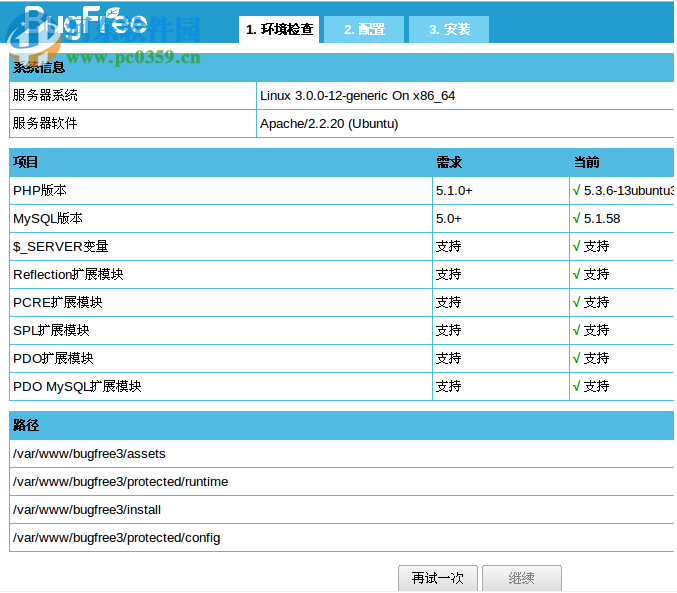Select the PHP版本 row label
The width and height of the screenshot is (677, 593).
coord(40,190)
